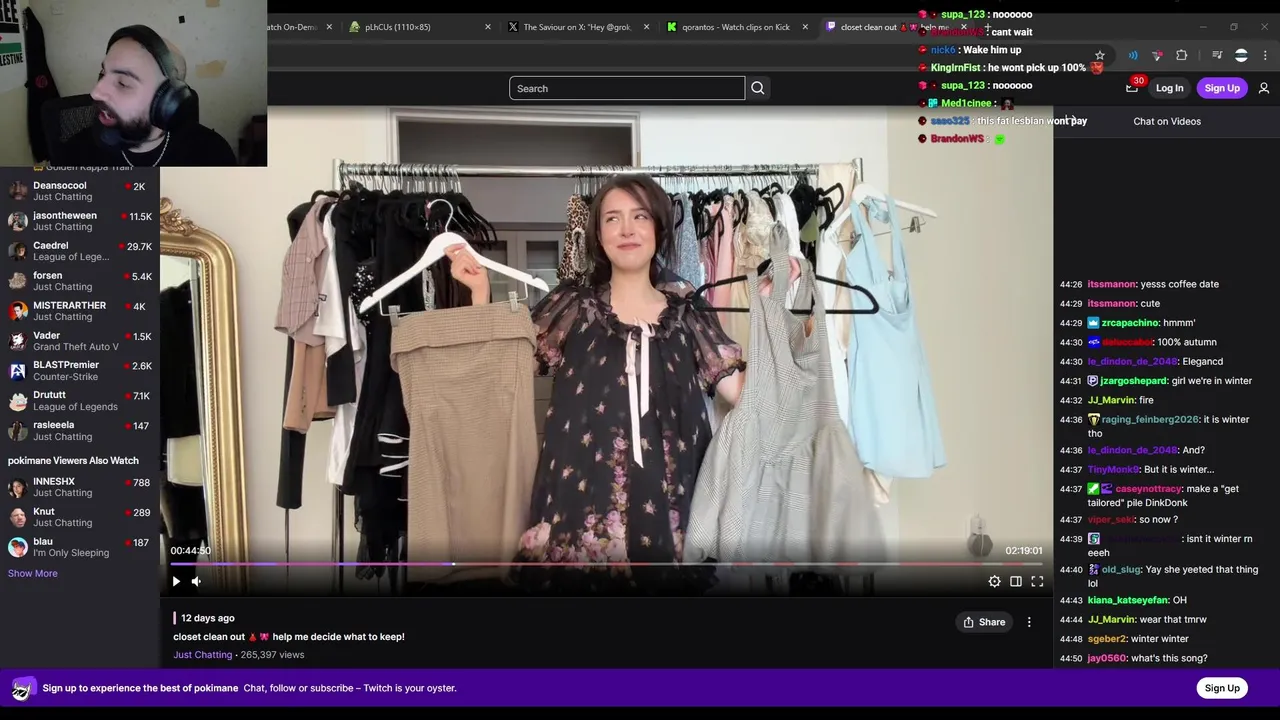Viewport: 1280px width, 720px height.
Task: Open the video player settings gear
Action: pos(994,581)
